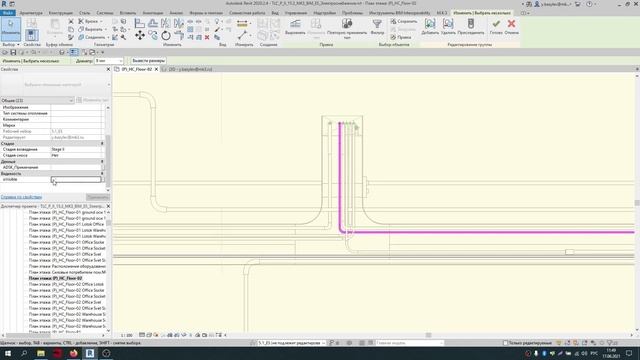Click the Вынести размеры button in options bar
This screenshot has width=640, height=360.
point(149,61)
